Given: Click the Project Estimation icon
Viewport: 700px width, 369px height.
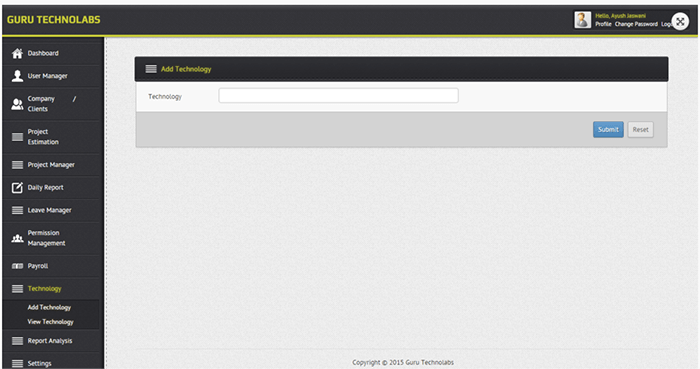Looking at the screenshot, I should pos(17,137).
